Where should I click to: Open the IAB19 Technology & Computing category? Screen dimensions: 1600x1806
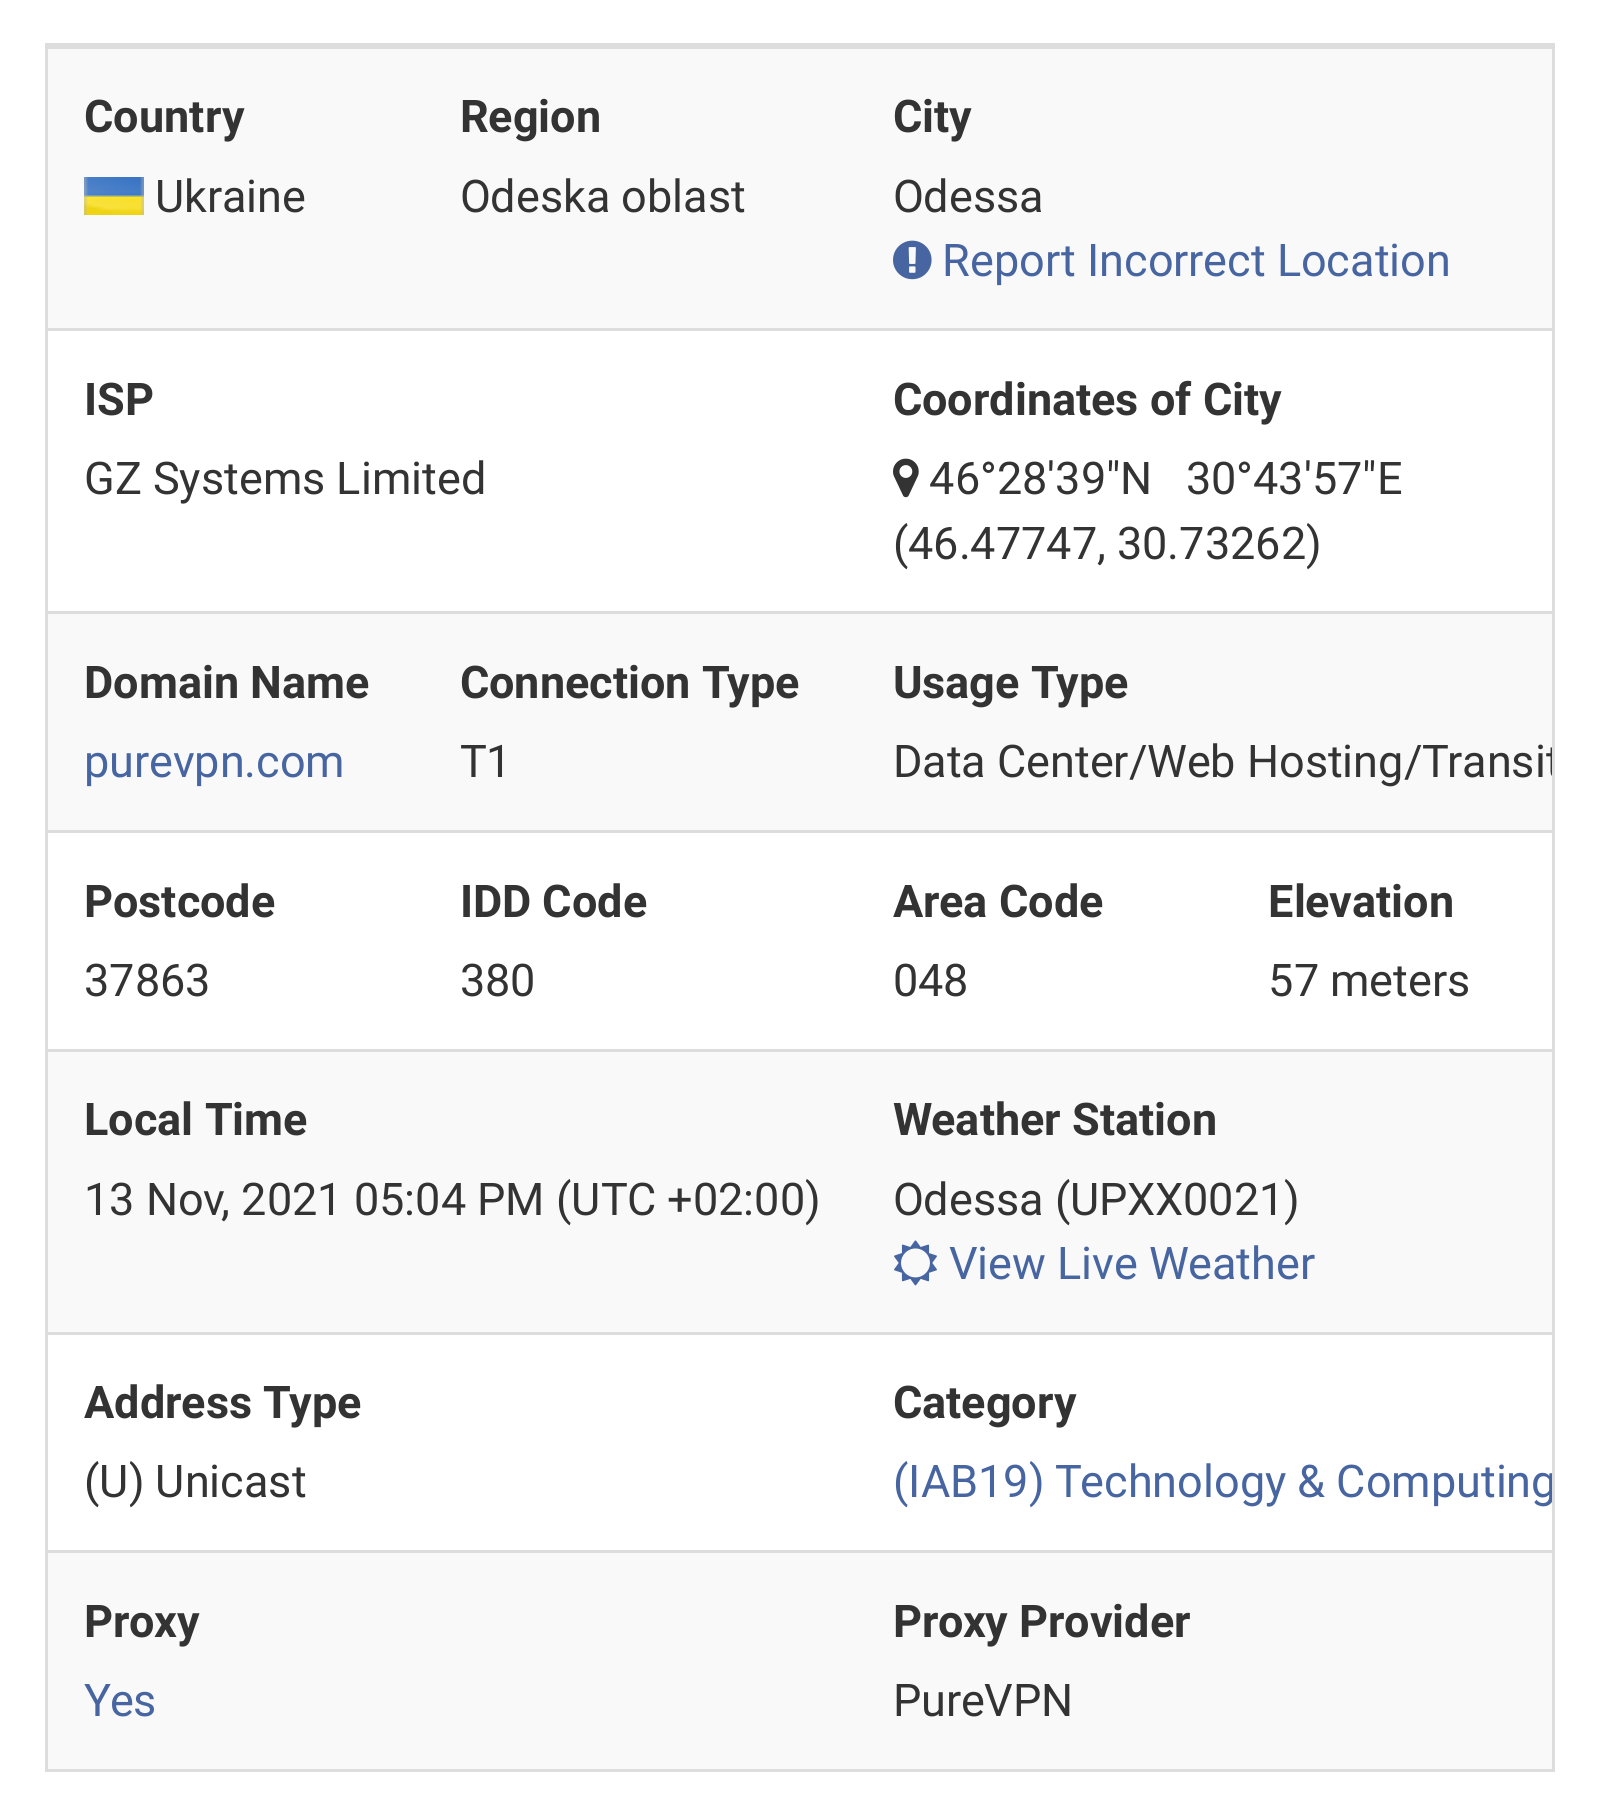coord(1223,1482)
